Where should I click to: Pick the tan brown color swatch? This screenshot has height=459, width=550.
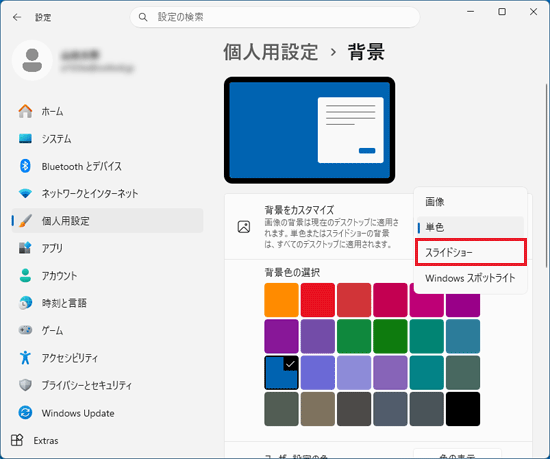click(317, 409)
